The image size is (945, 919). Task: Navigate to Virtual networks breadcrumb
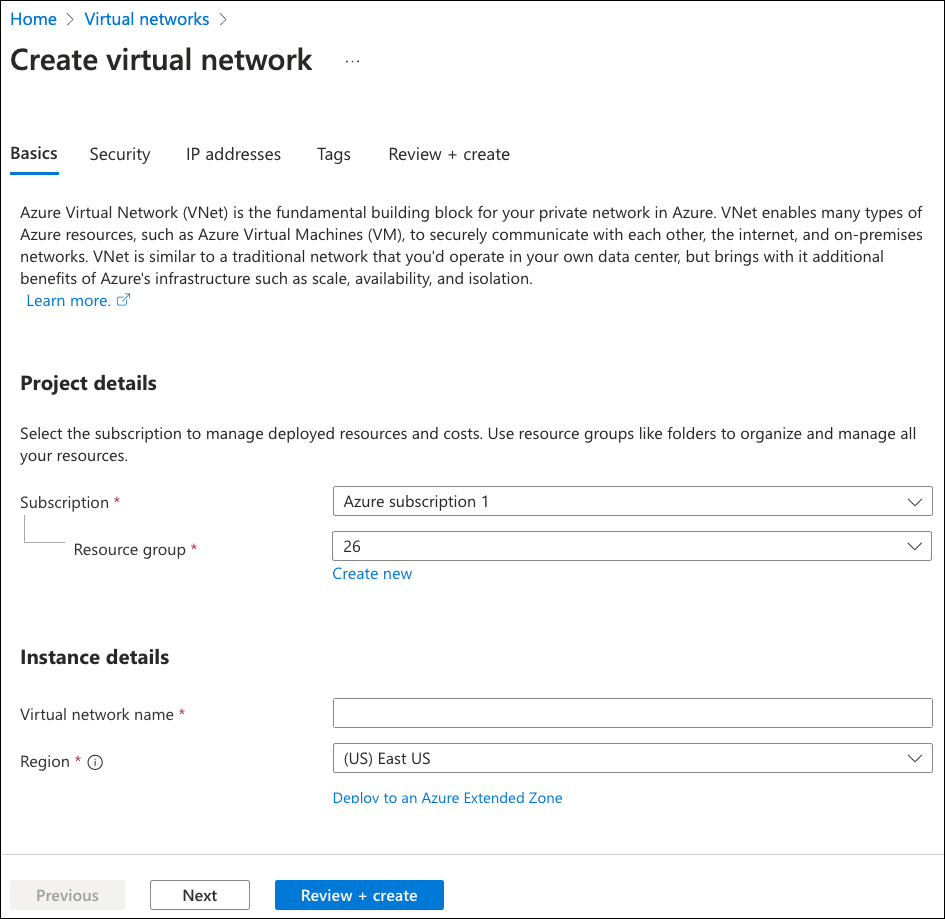(x=147, y=19)
